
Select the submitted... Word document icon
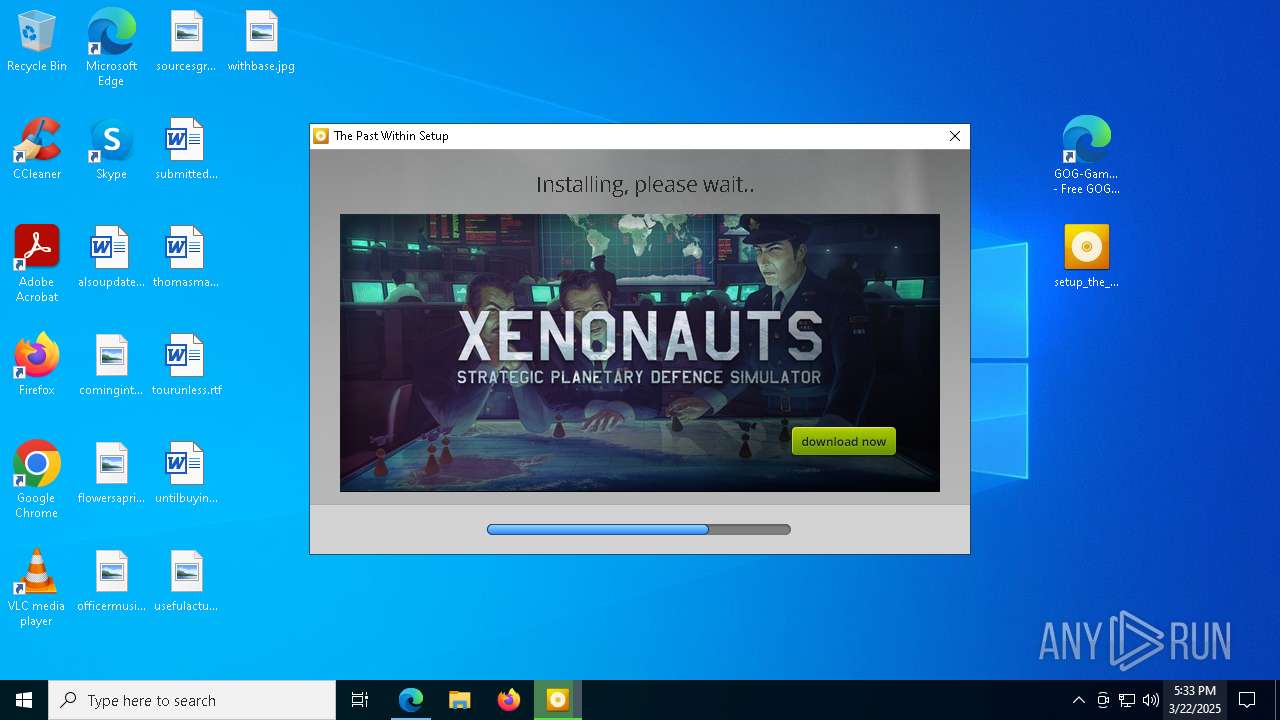(186, 150)
